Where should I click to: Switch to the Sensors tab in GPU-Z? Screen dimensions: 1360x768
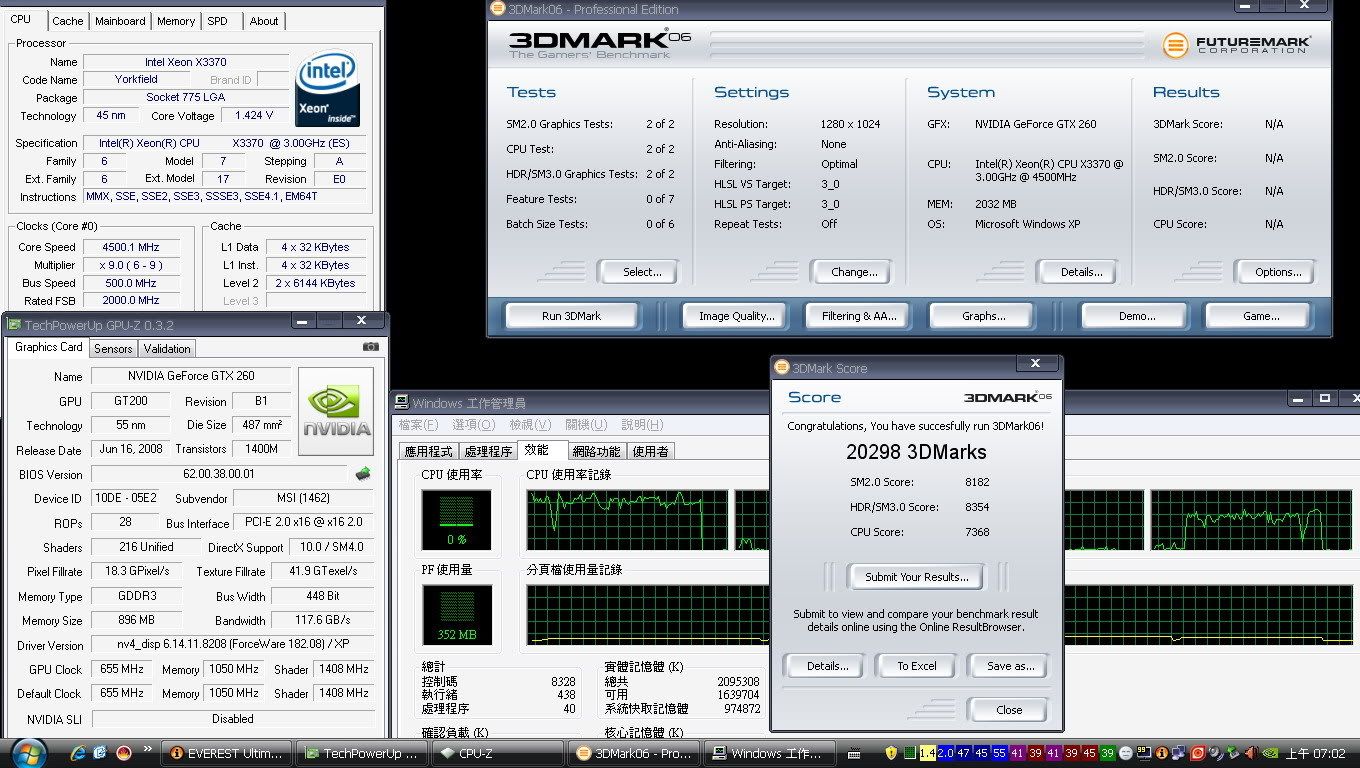click(x=113, y=348)
